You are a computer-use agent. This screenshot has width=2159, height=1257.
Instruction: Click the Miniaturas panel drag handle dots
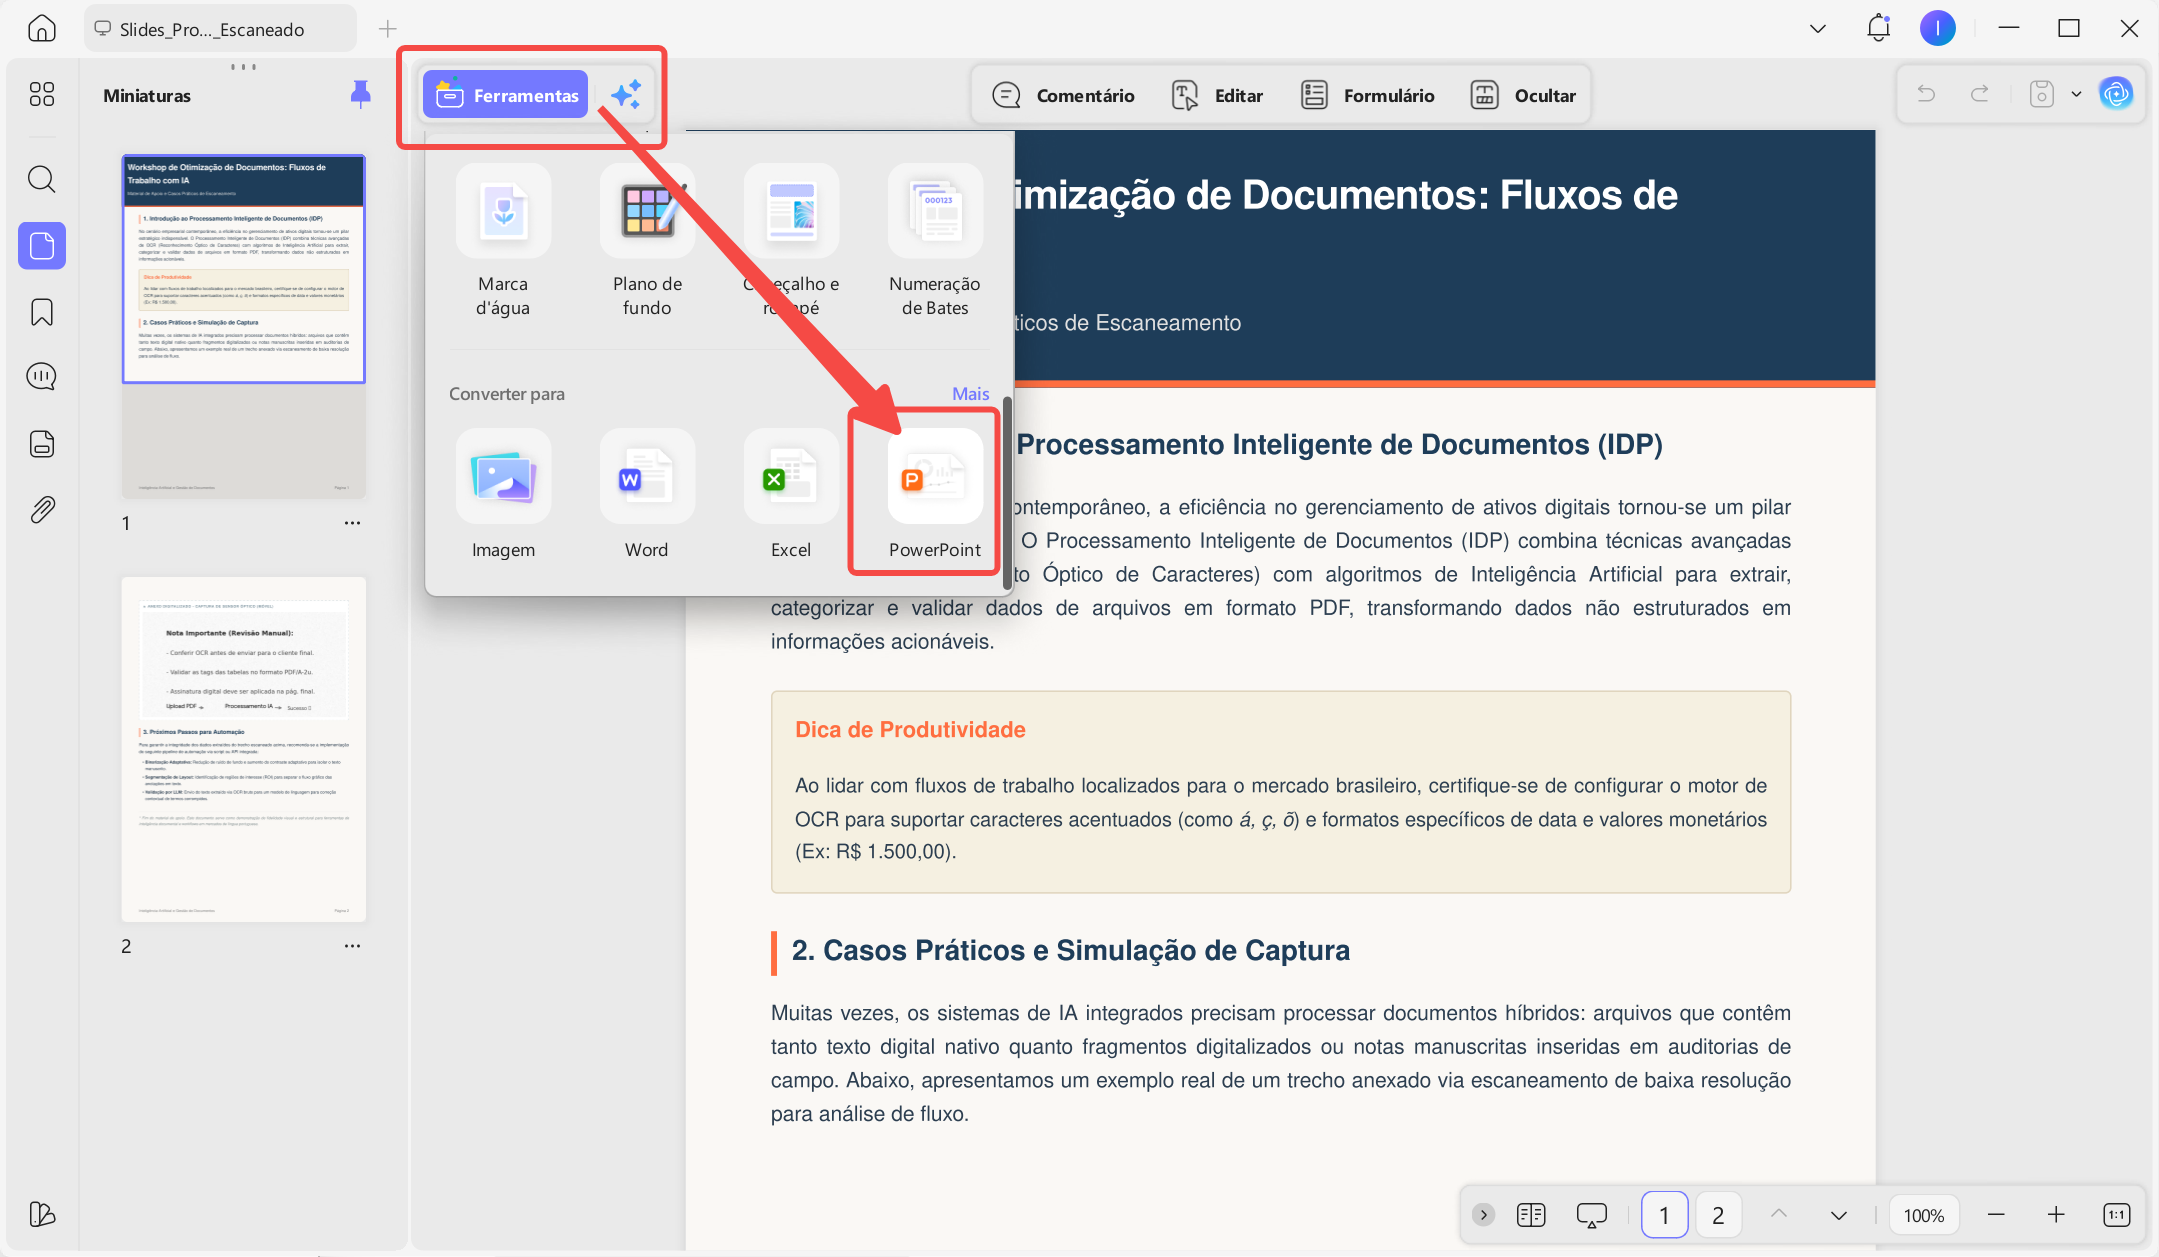(x=243, y=67)
